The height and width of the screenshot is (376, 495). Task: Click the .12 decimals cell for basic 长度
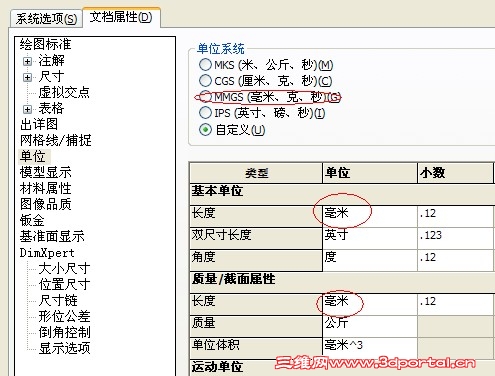click(455, 216)
